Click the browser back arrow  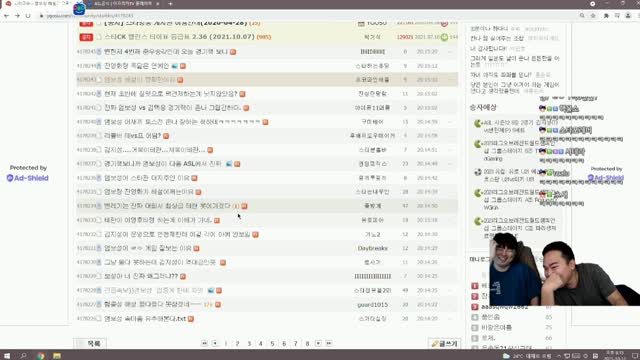tap(7, 16)
